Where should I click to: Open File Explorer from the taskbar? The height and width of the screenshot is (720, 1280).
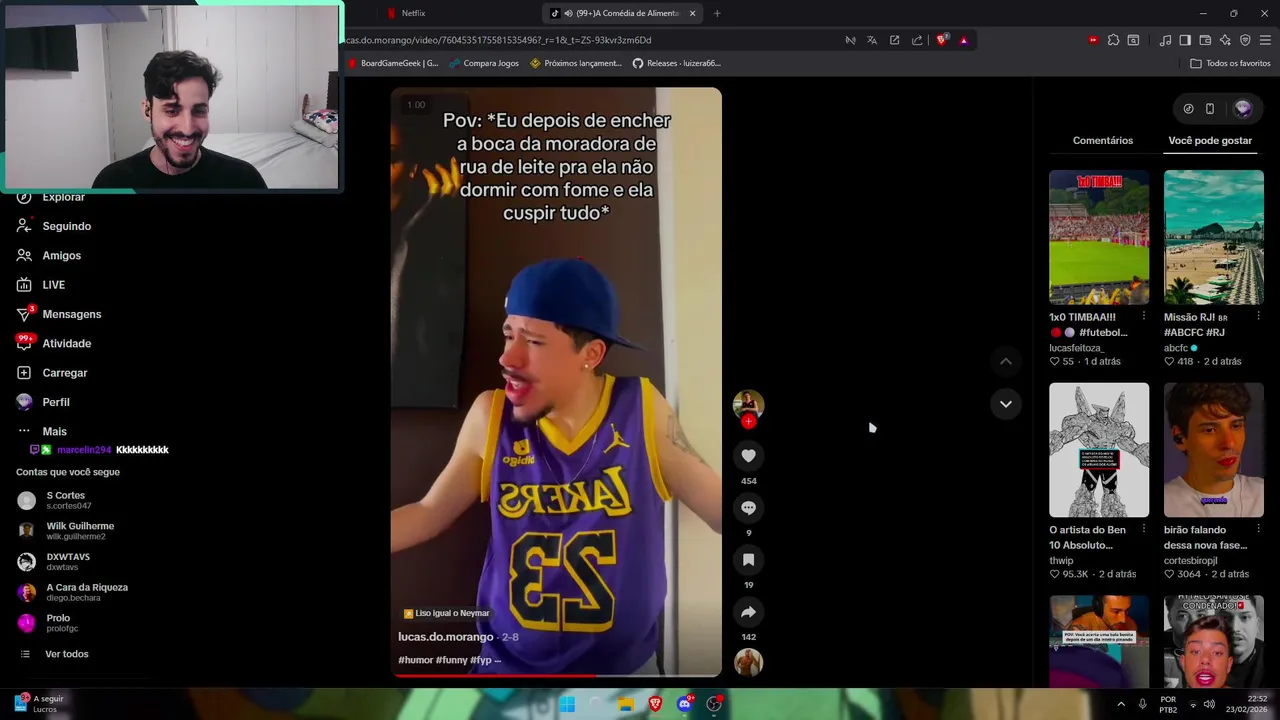(x=626, y=704)
